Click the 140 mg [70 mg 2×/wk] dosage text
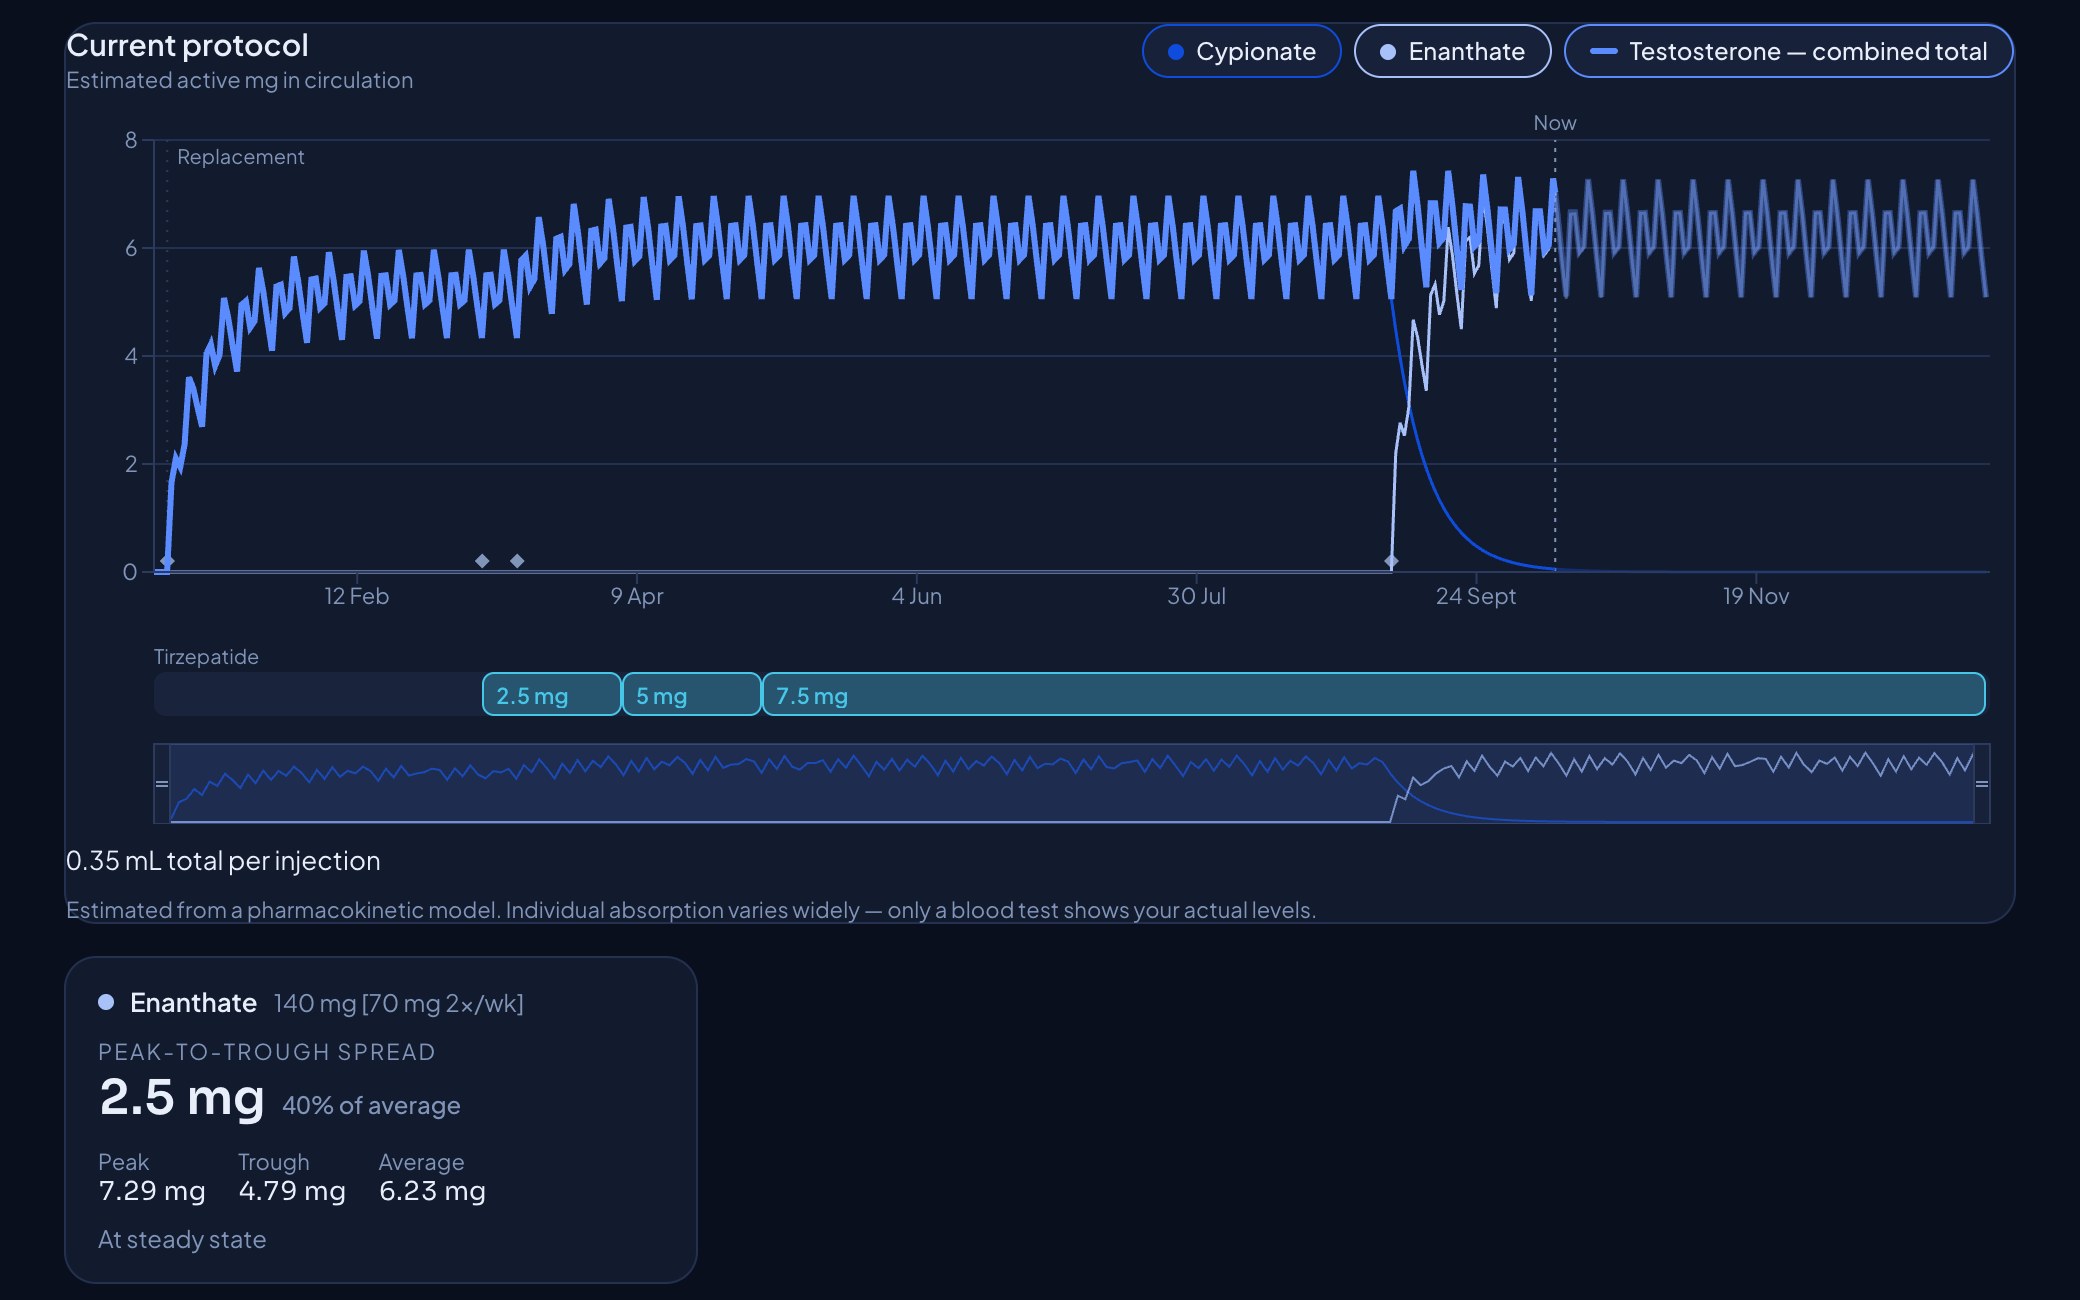Image resolution: width=2080 pixels, height=1300 pixels. click(399, 1003)
